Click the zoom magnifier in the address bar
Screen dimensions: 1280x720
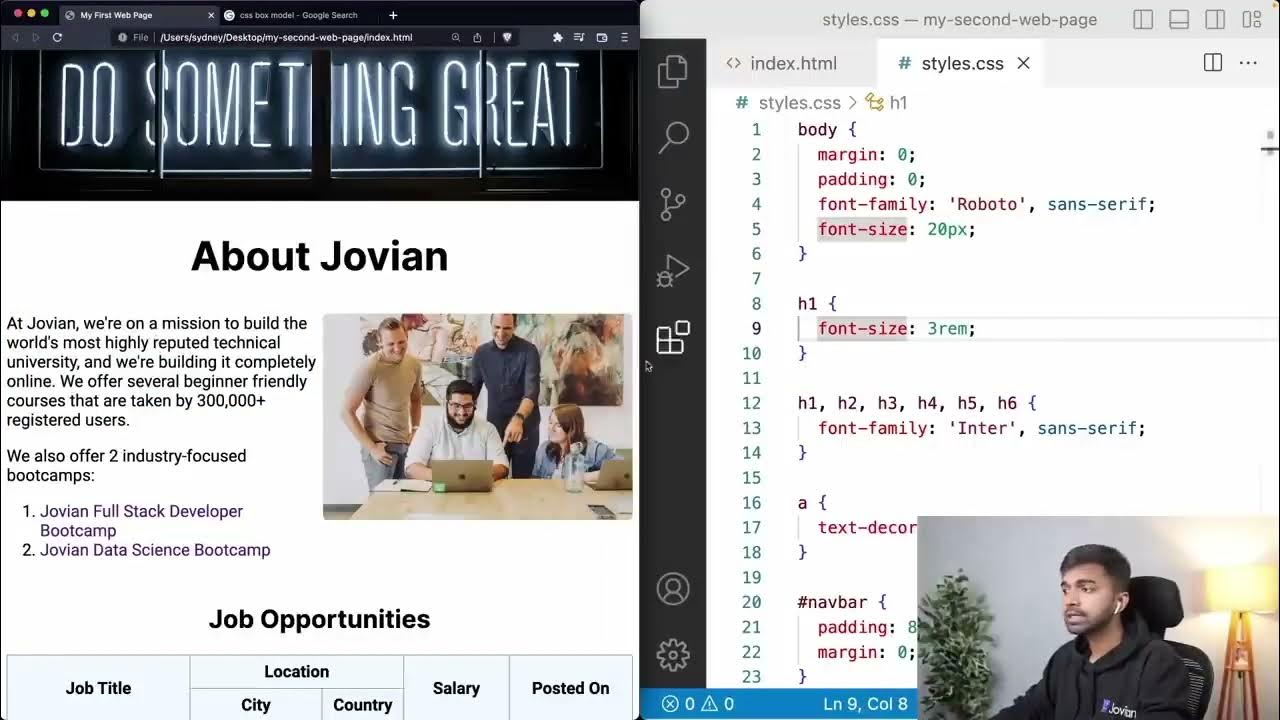tap(456, 37)
